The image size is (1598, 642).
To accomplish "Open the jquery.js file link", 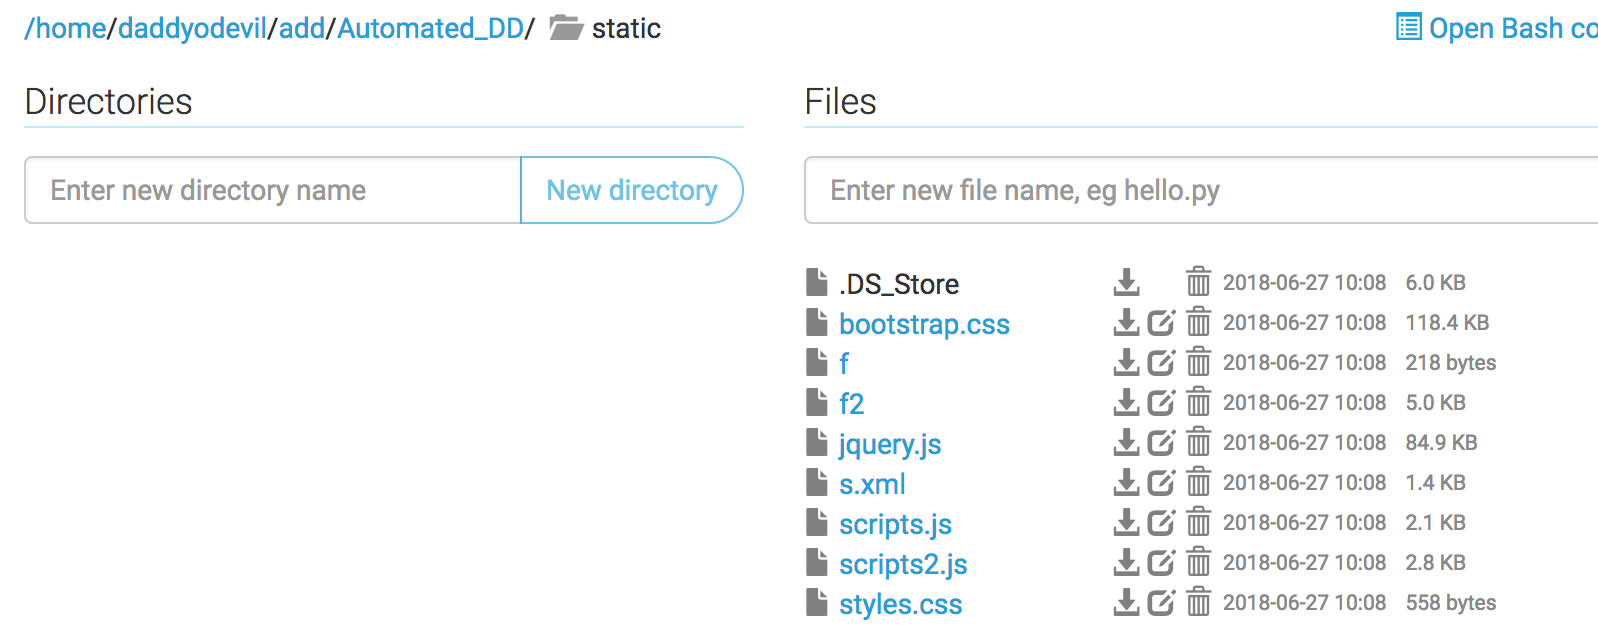I will (x=890, y=444).
